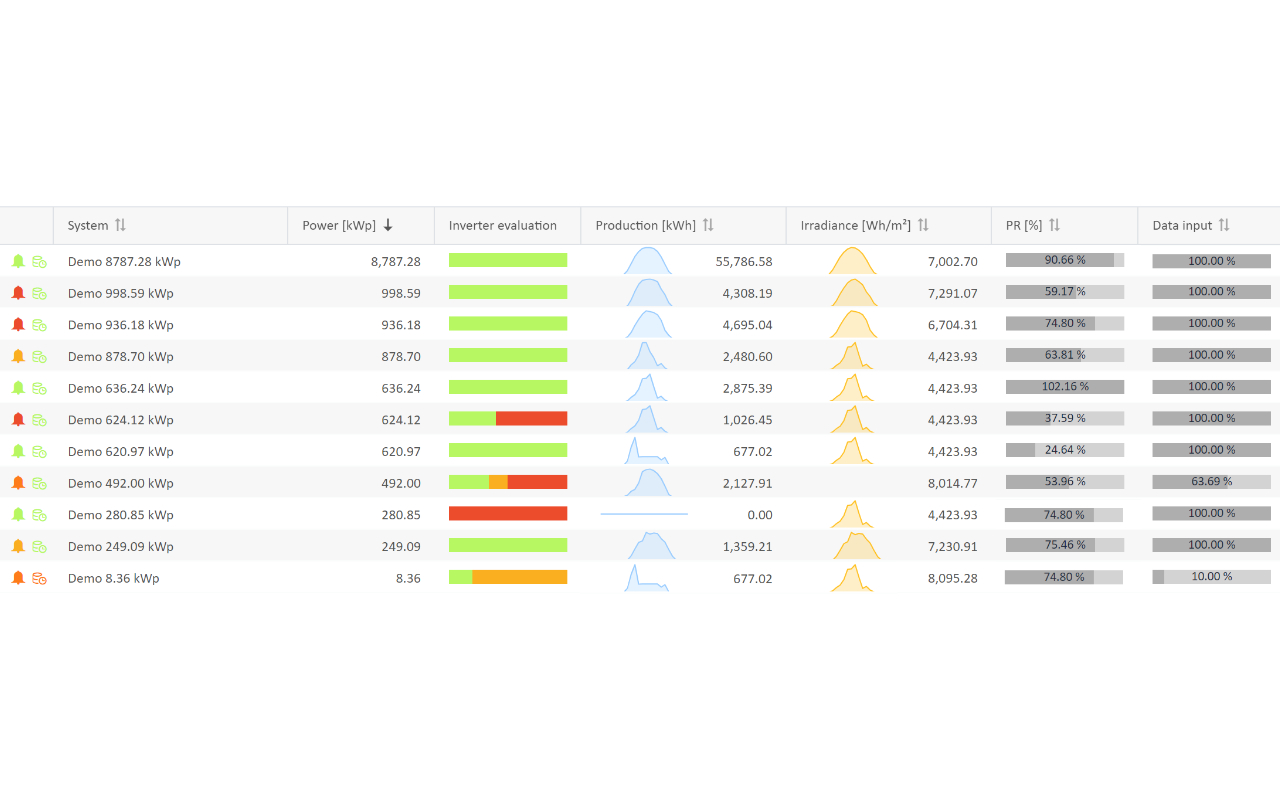
Task: Click the production sparkline for Demo 636.24 kWp
Action: [648, 388]
